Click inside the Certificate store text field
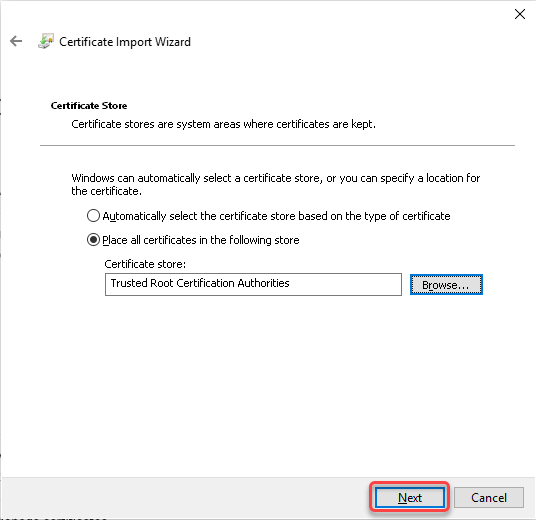The height and width of the screenshot is (520, 536). click(x=253, y=284)
